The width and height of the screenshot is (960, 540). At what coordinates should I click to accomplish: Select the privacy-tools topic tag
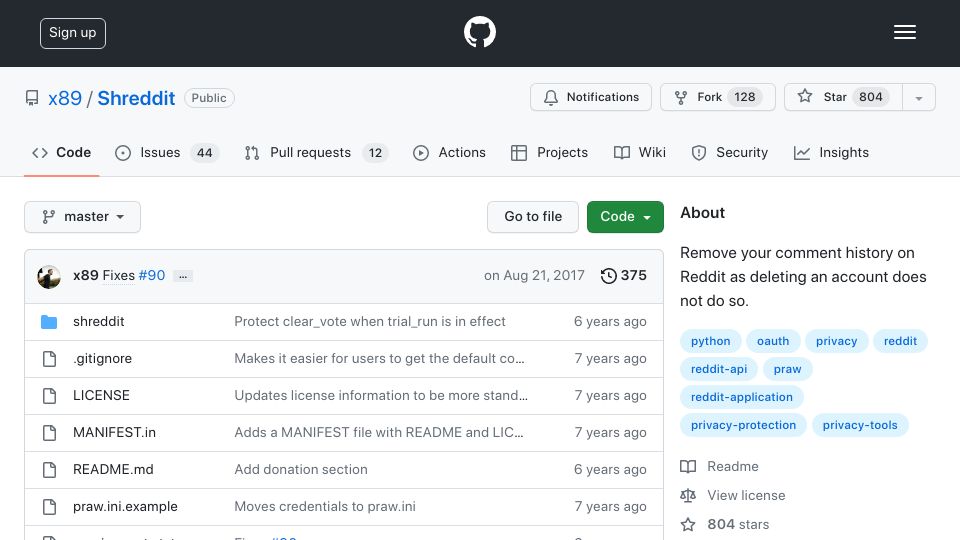(x=860, y=426)
